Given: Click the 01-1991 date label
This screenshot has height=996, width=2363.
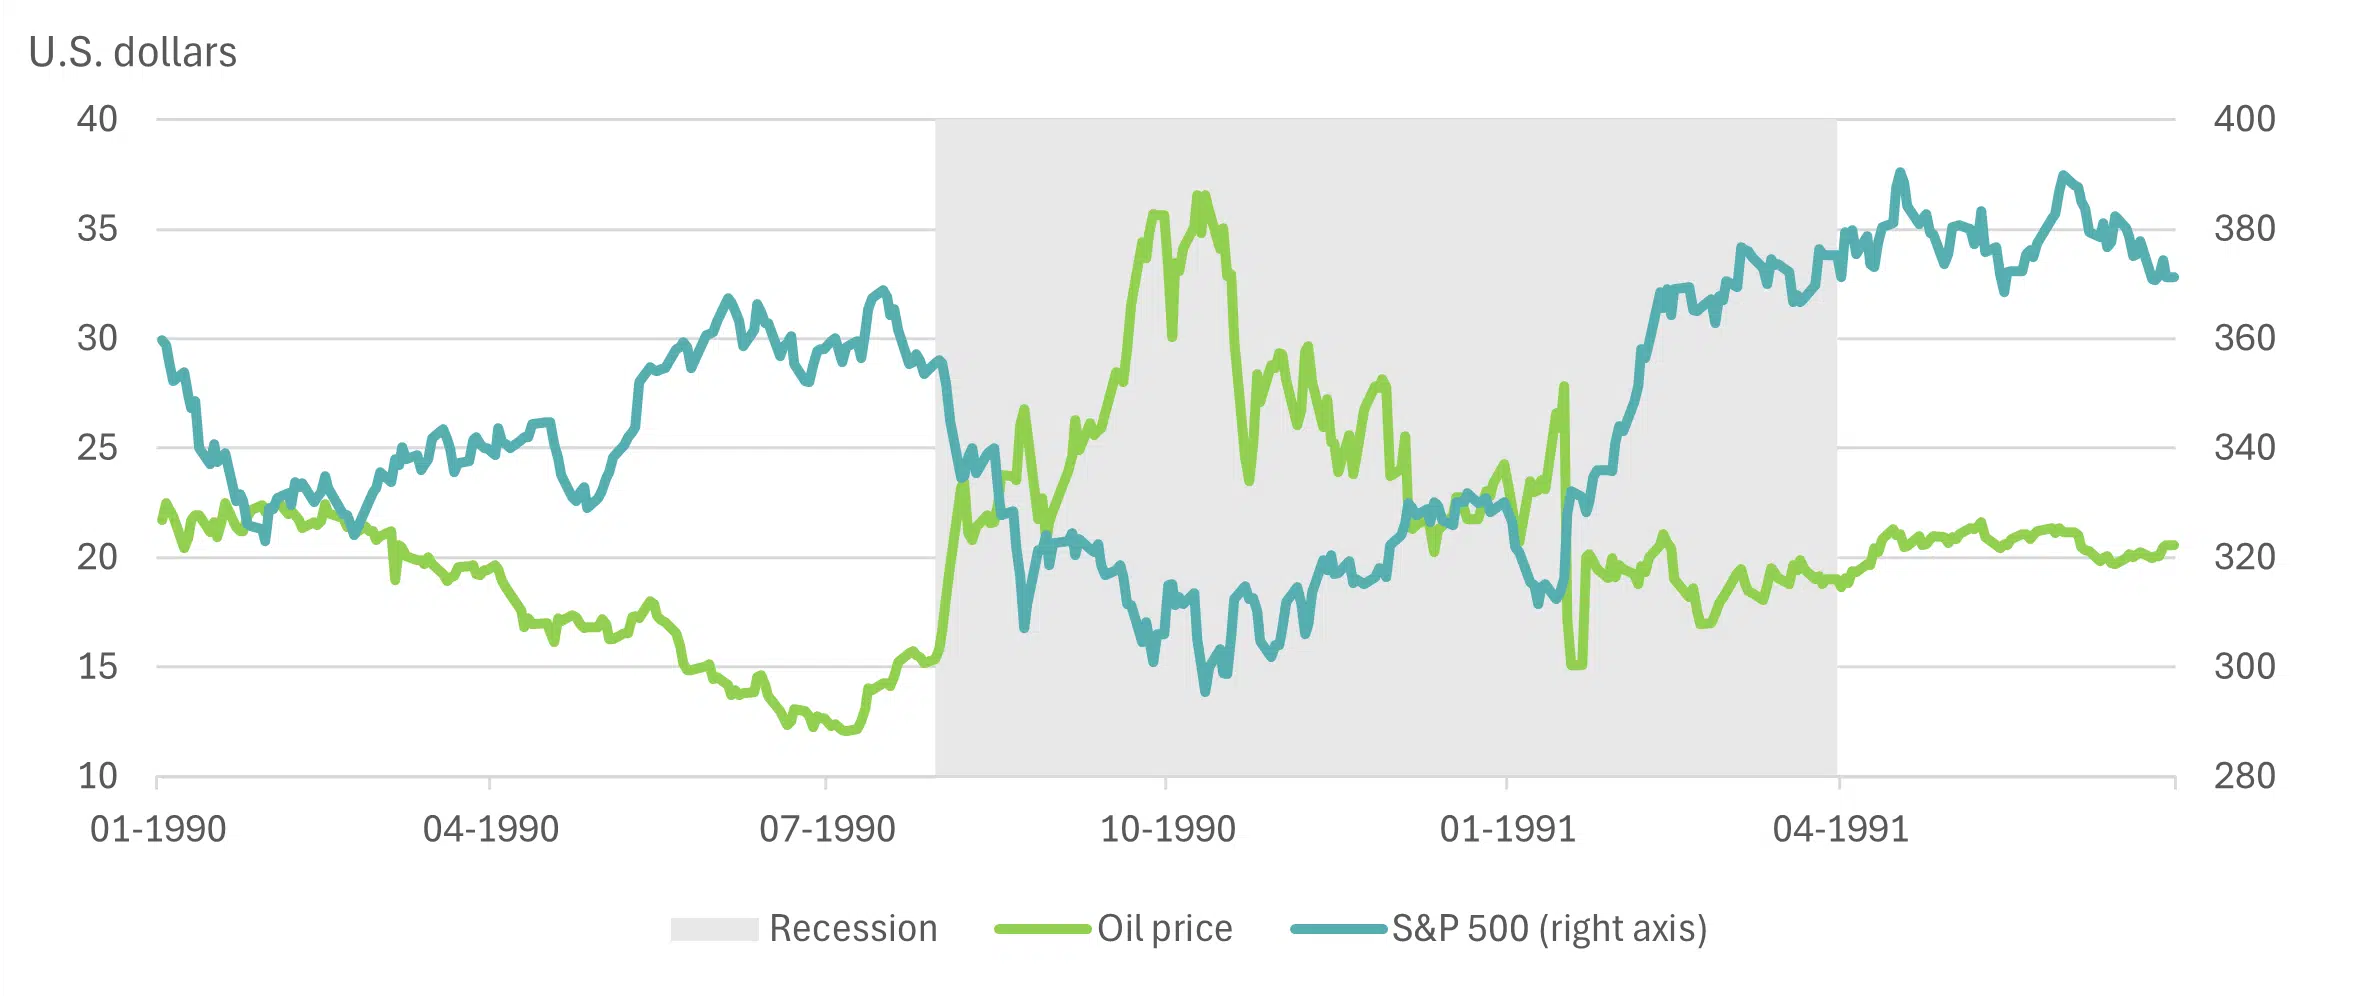Looking at the screenshot, I should click(x=1507, y=829).
